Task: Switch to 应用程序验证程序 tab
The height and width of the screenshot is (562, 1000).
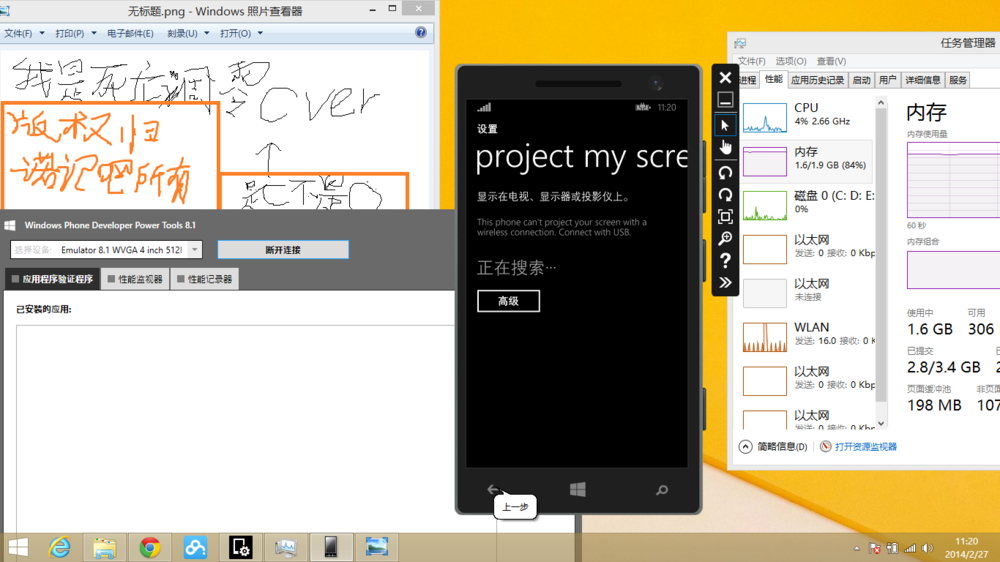Action: click(x=52, y=279)
